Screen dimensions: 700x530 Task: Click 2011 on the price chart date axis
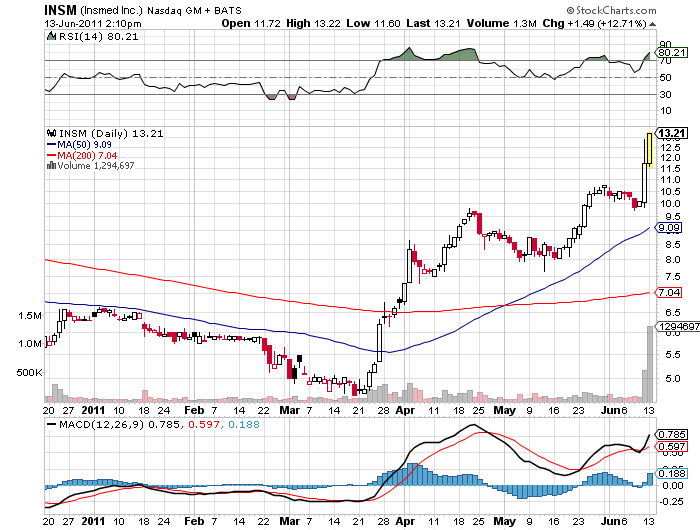click(93, 410)
